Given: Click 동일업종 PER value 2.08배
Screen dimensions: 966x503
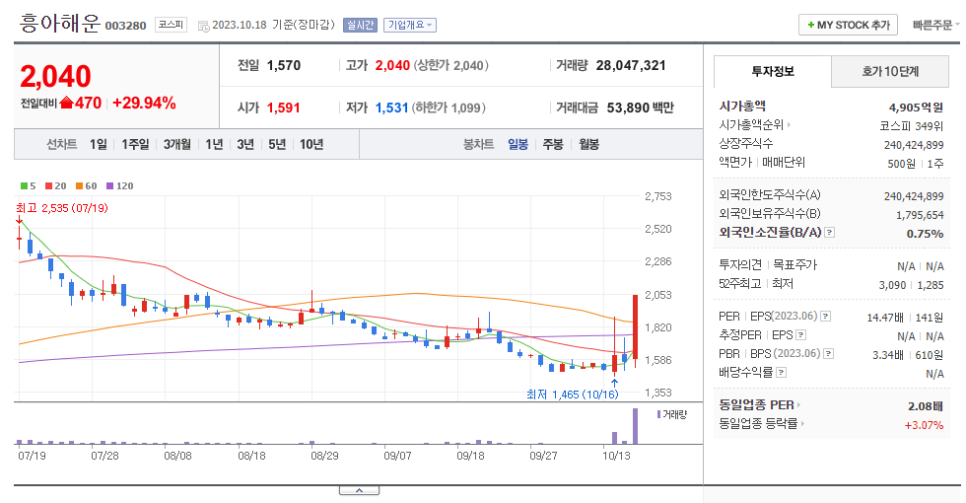Looking at the screenshot, I should point(925,406).
